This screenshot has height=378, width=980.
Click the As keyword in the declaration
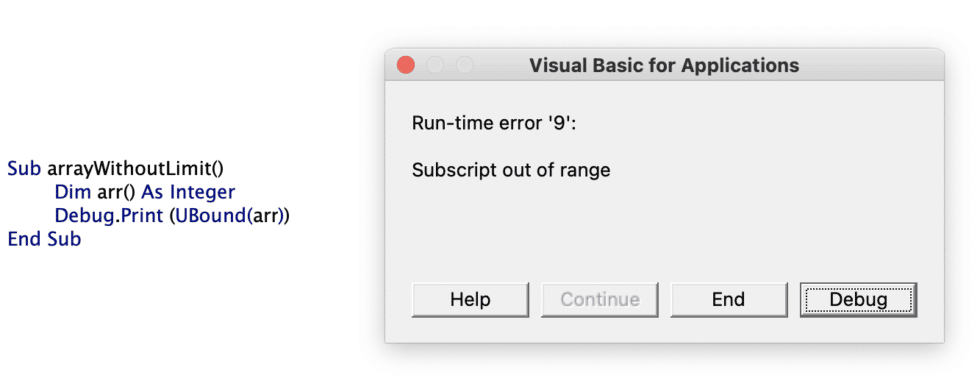(x=153, y=192)
